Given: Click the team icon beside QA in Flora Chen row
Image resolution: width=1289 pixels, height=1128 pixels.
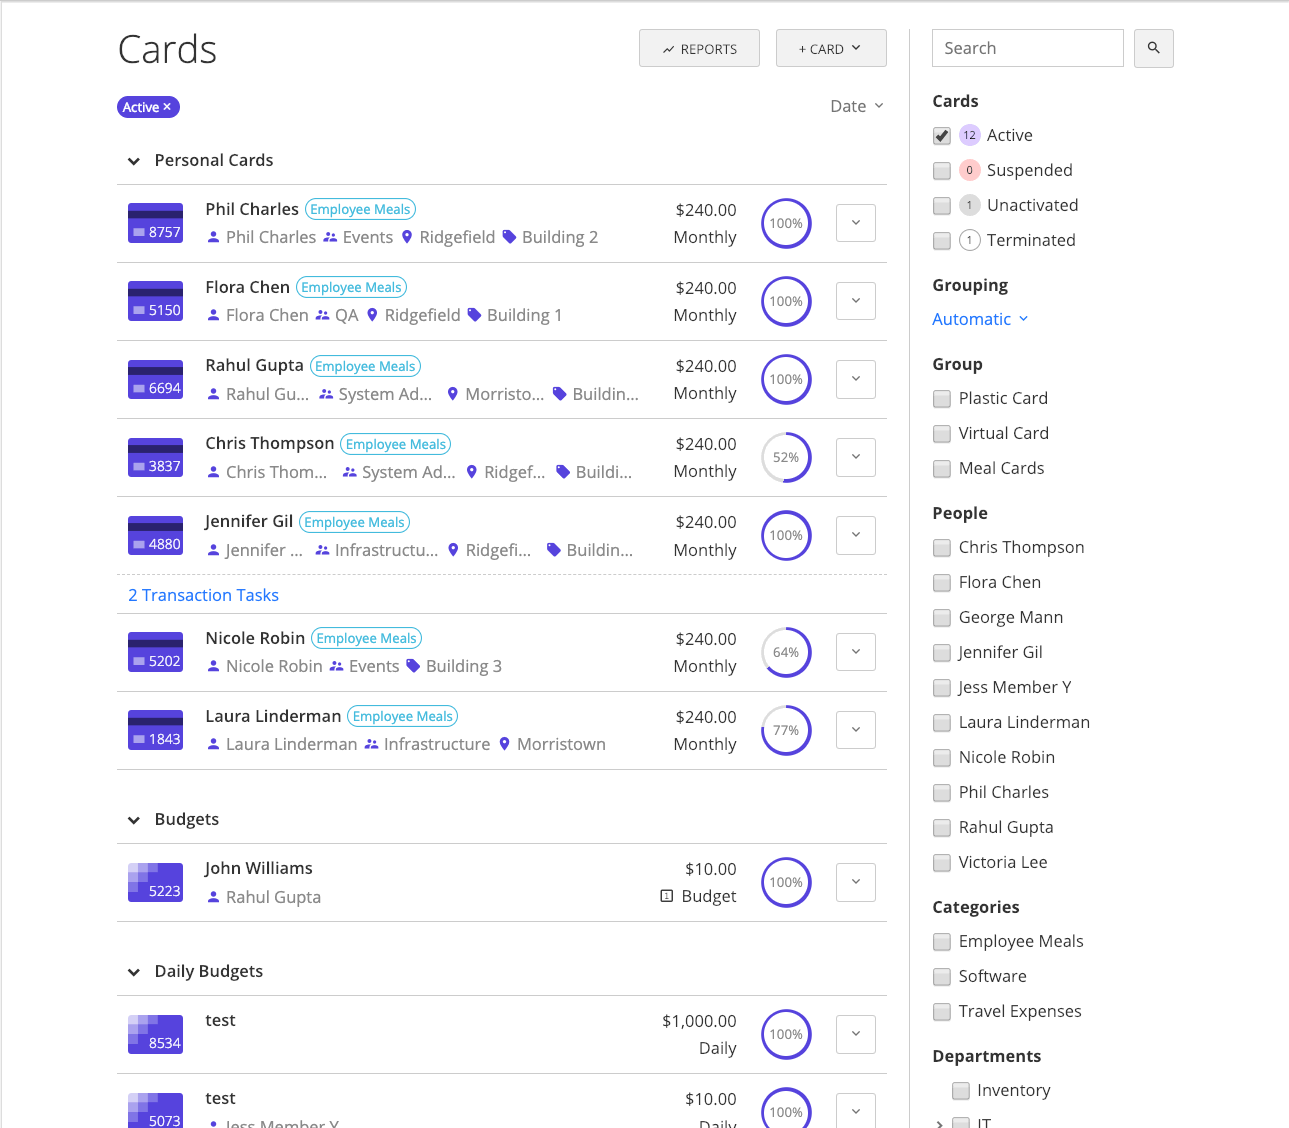Looking at the screenshot, I should pyautogui.click(x=322, y=315).
